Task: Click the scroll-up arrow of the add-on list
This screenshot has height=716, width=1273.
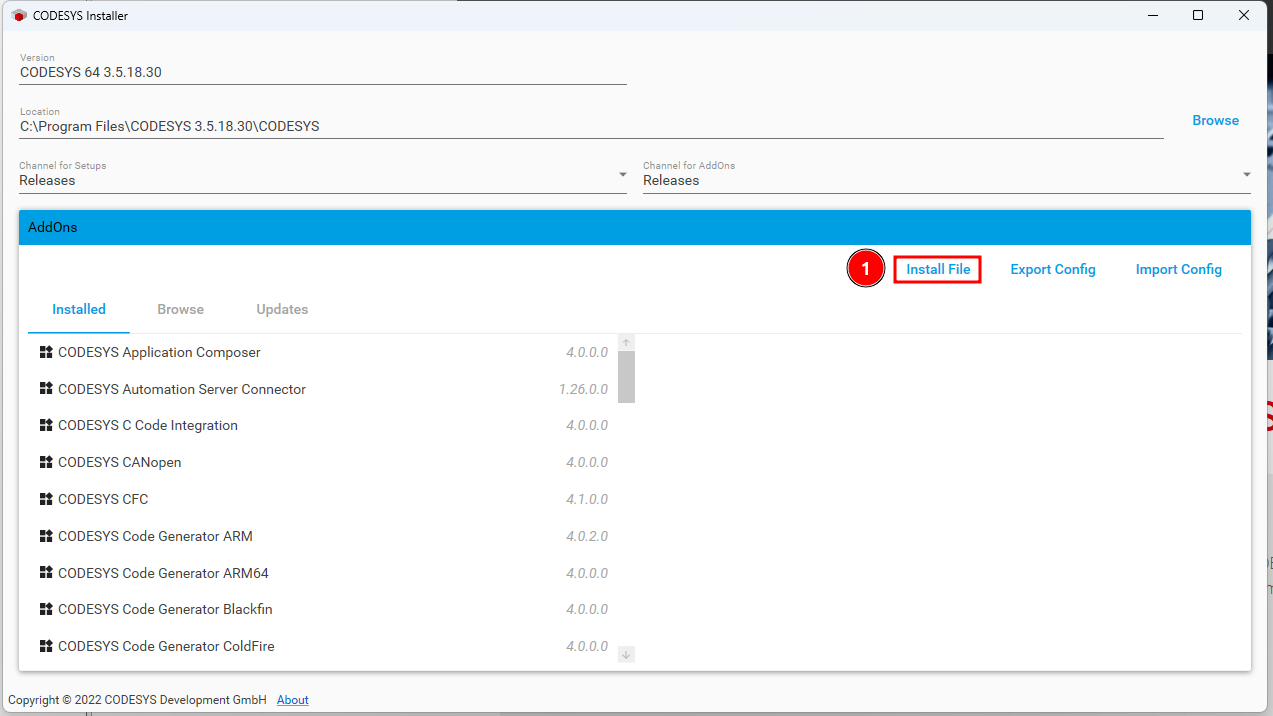Action: (x=626, y=343)
